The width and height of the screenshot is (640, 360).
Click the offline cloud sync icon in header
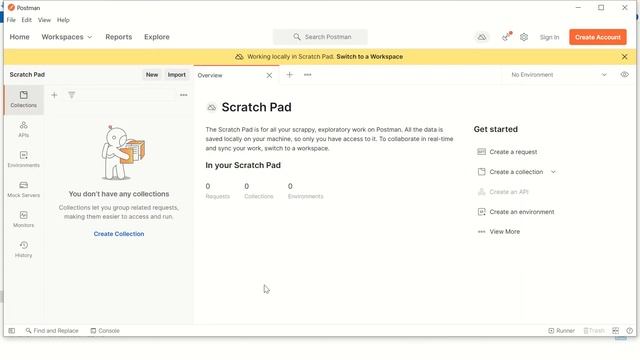point(482,37)
